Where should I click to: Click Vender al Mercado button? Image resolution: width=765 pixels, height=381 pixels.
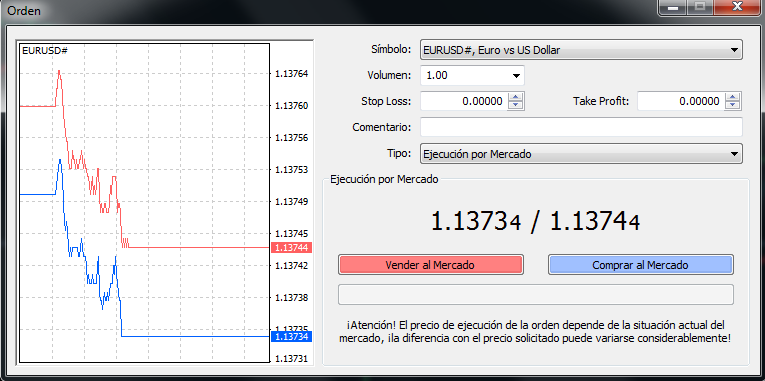tap(430, 265)
